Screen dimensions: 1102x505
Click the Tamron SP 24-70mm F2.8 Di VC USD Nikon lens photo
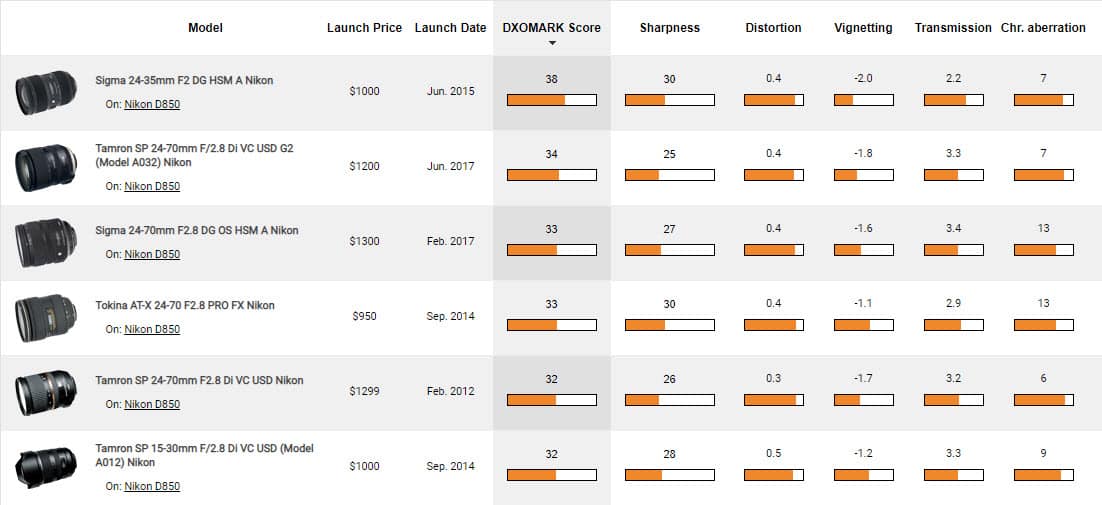(x=45, y=392)
